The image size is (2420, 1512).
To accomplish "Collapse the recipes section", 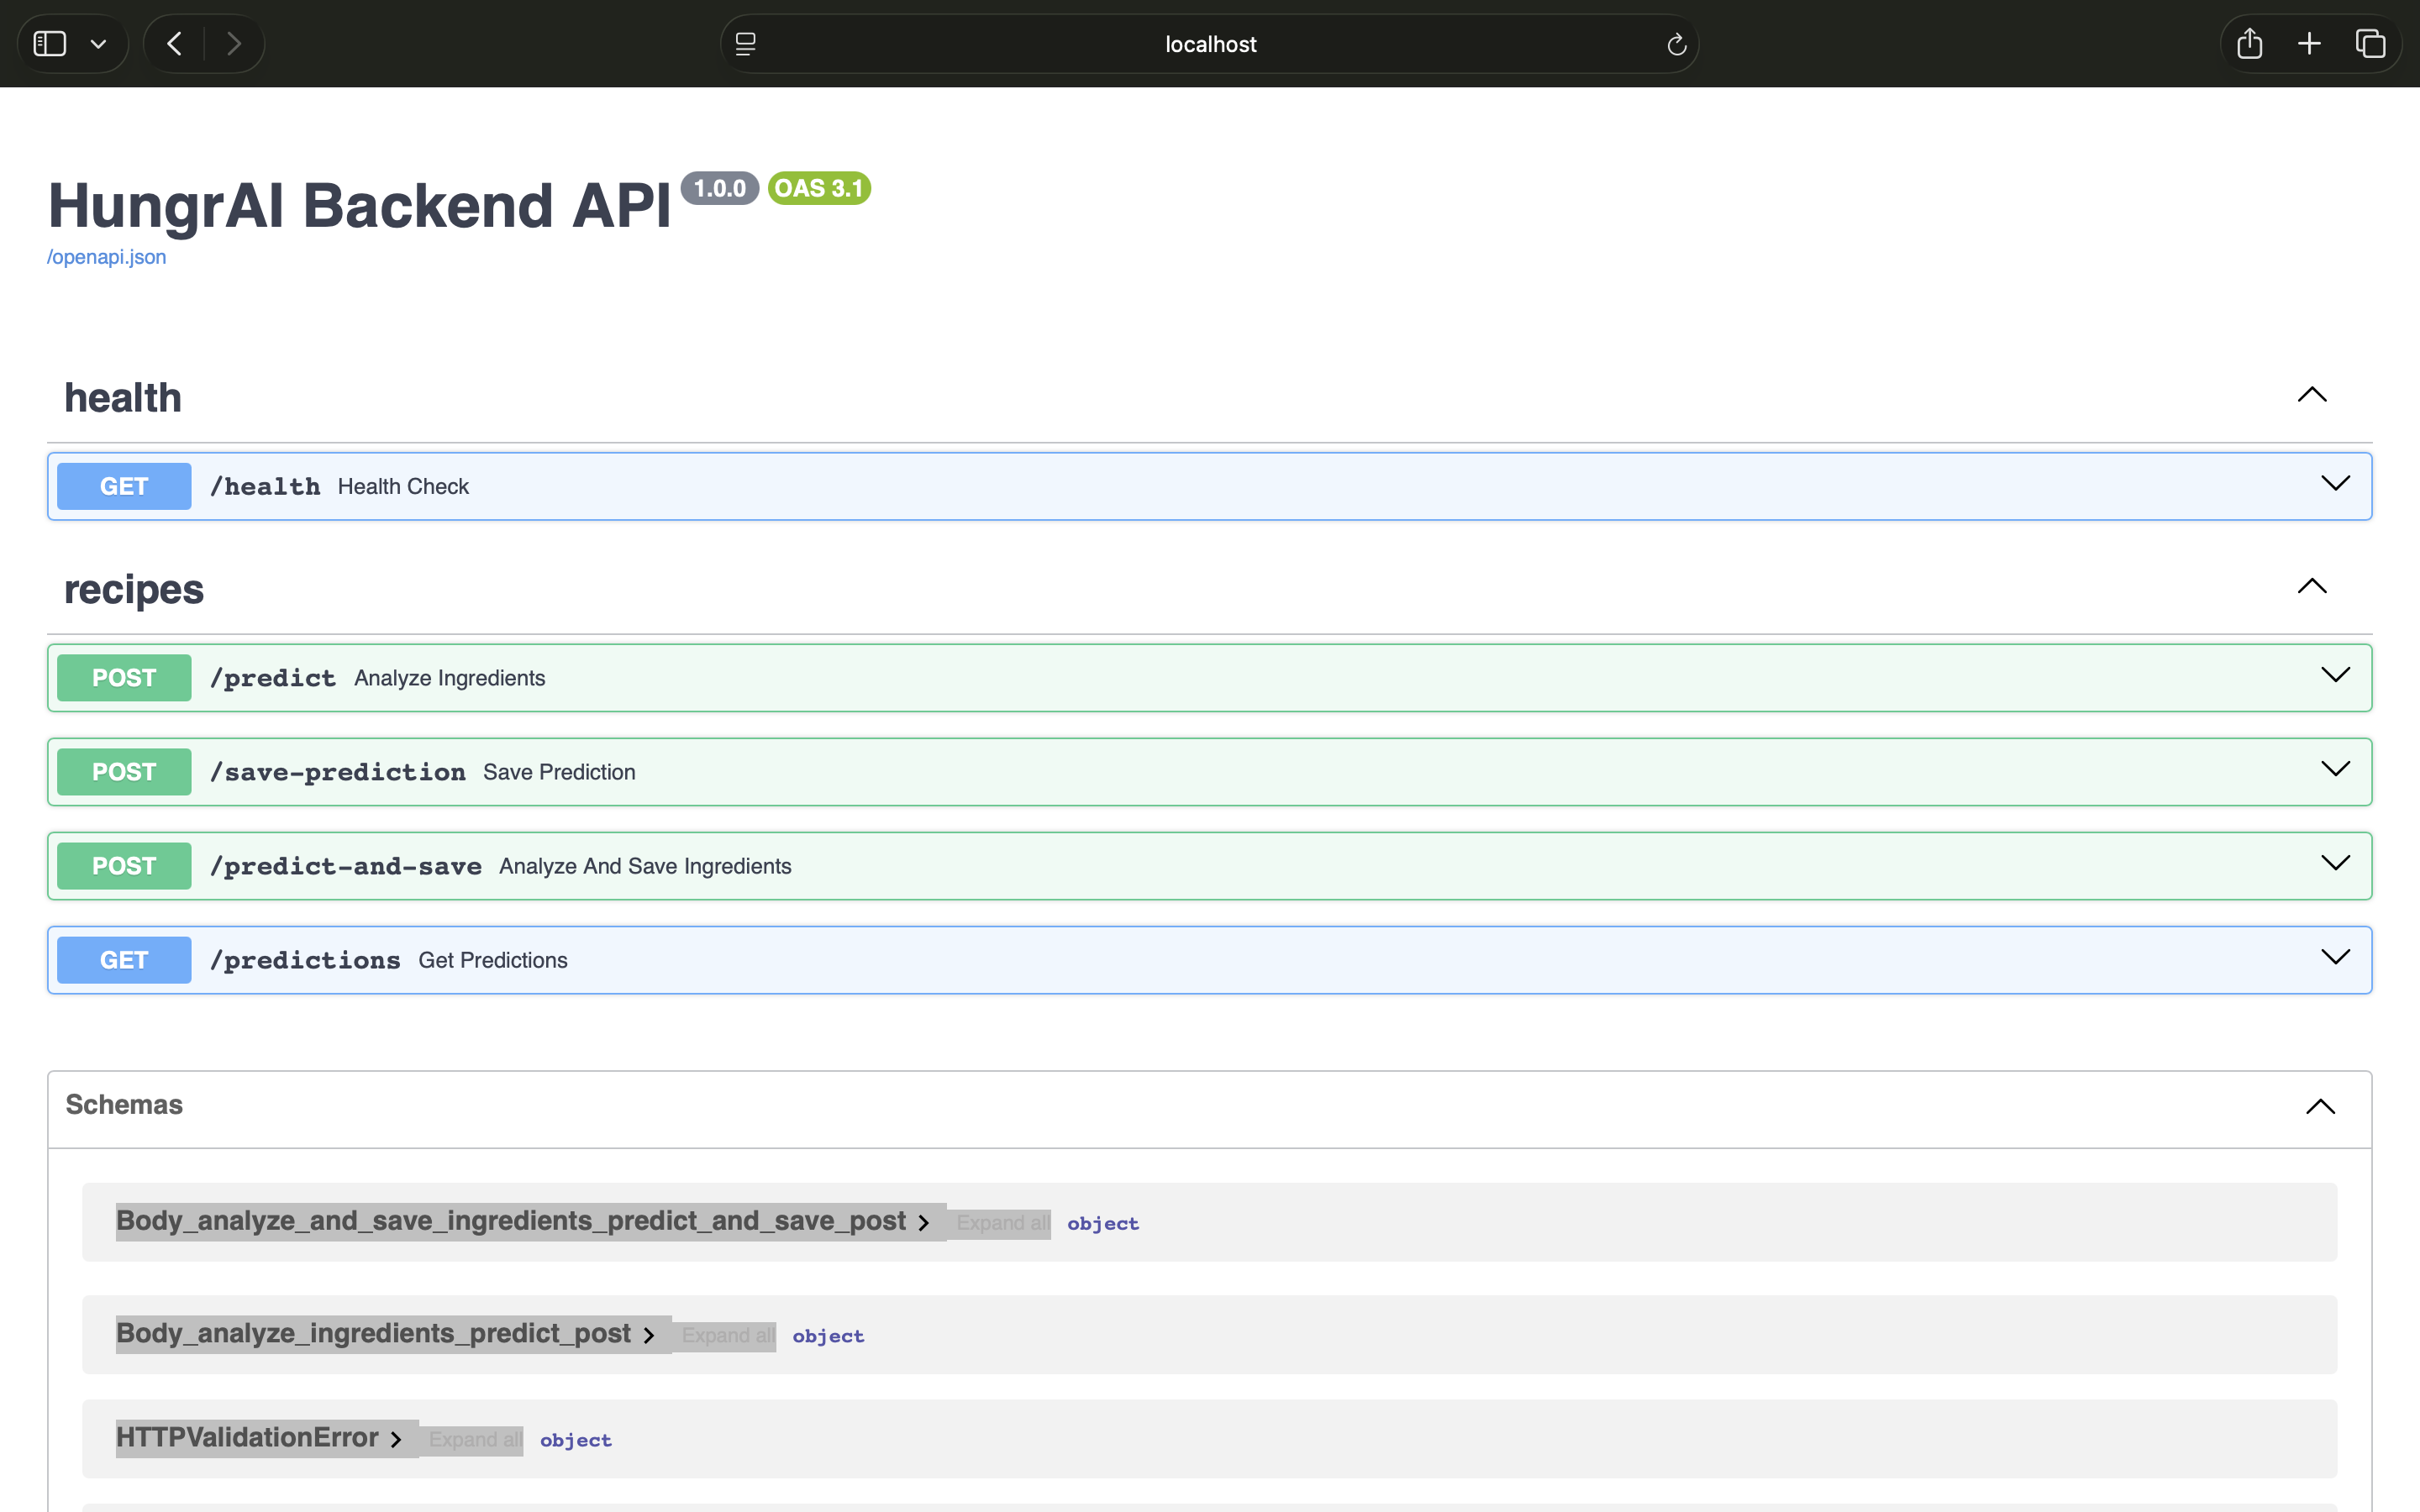I will (x=2311, y=587).
